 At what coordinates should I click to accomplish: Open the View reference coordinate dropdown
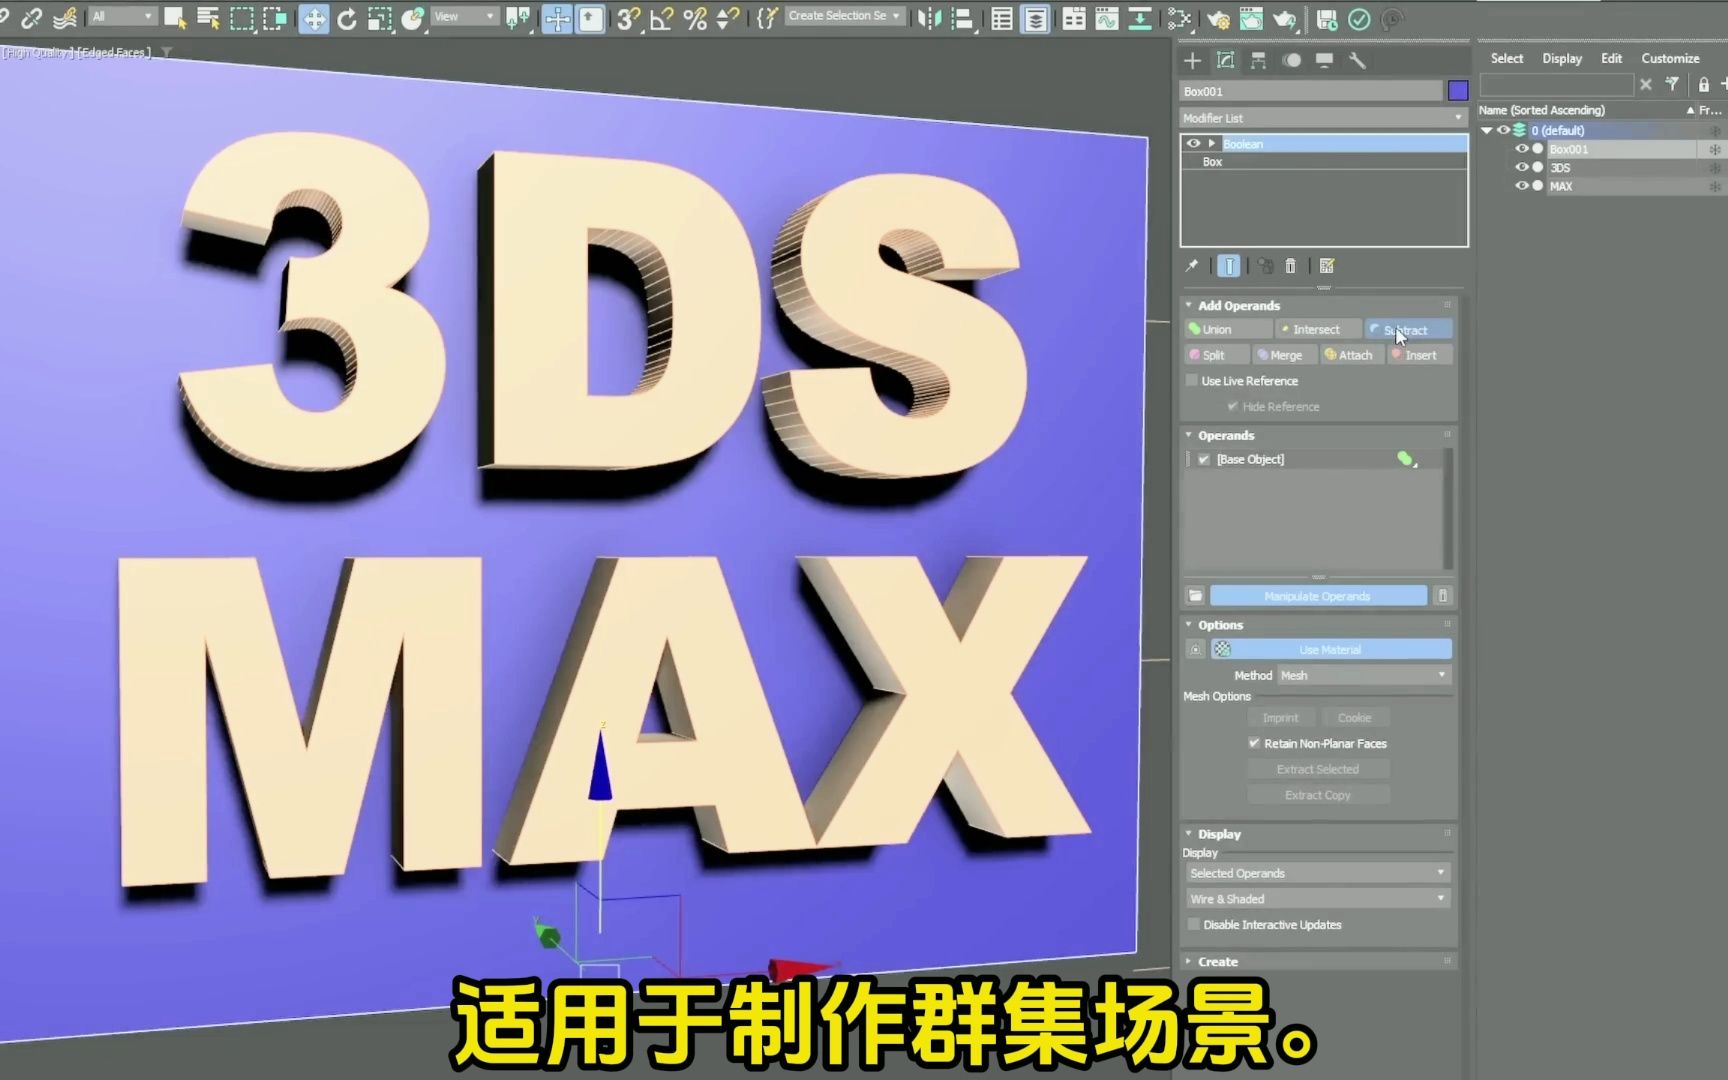(x=464, y=16)
